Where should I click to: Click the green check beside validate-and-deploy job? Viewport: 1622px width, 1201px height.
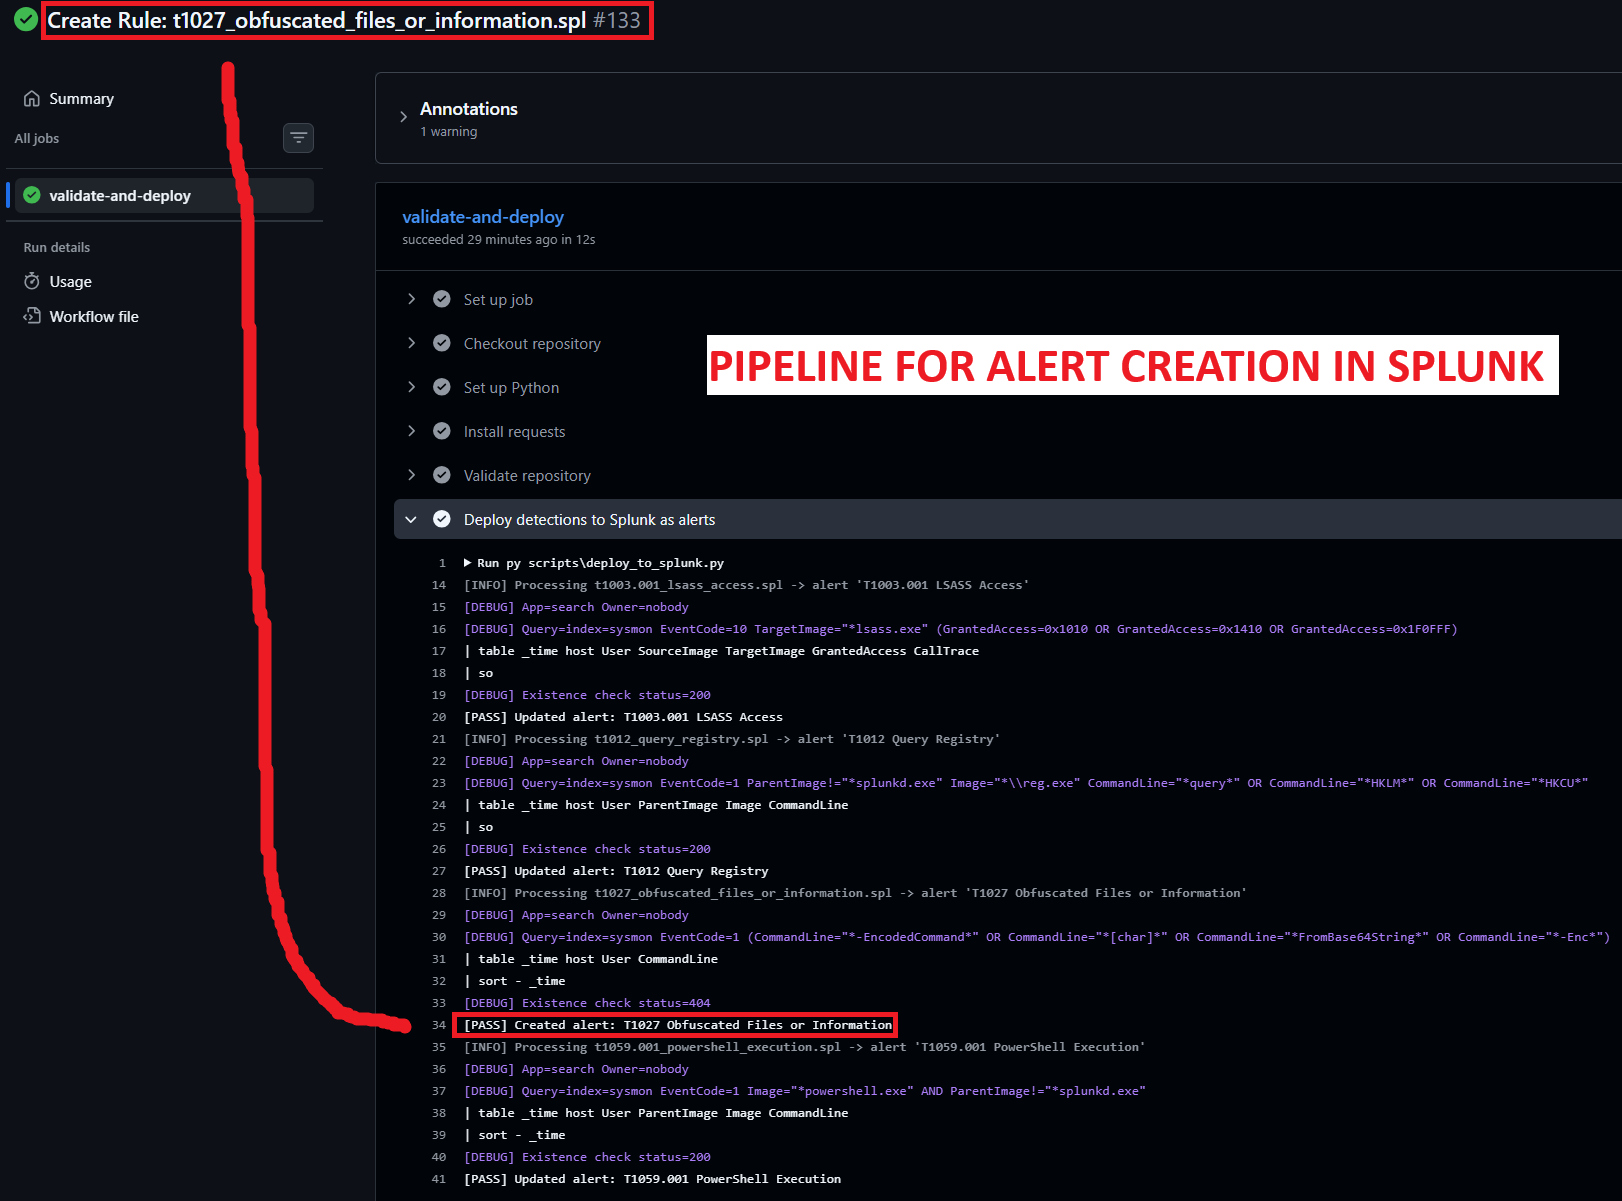point(31,195)
